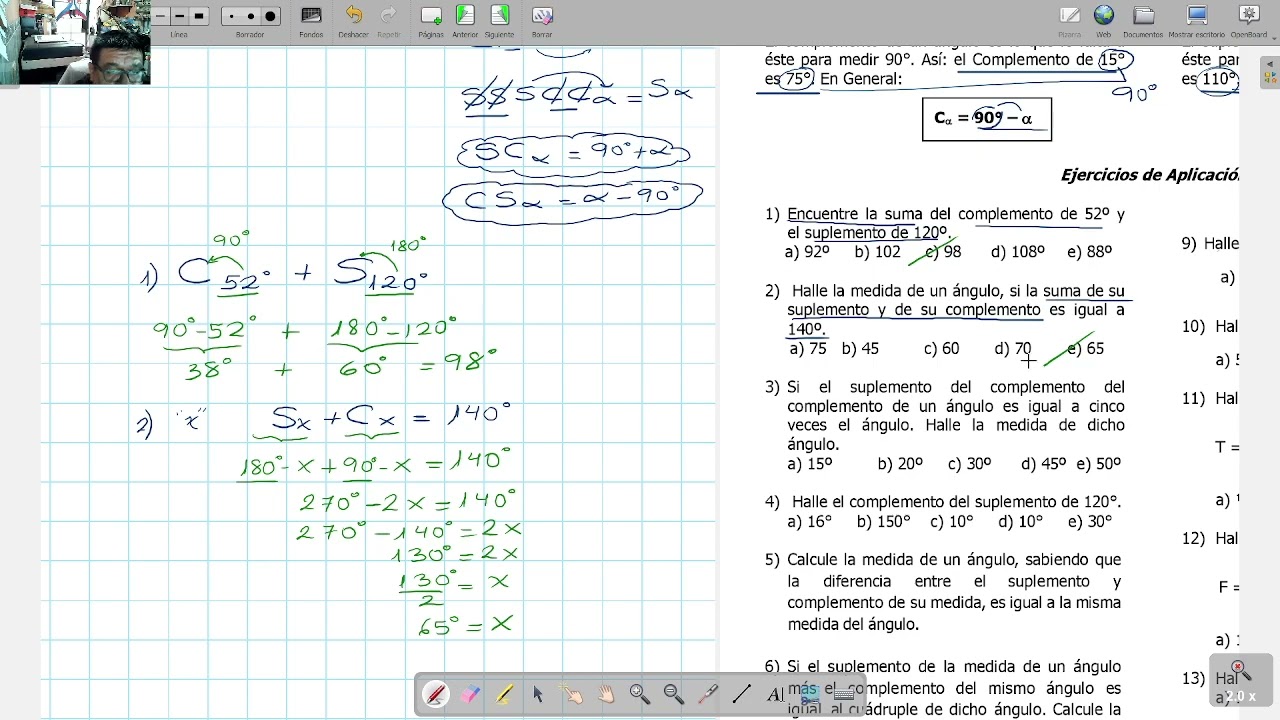This screenshot has width=1280, height=720.
Task: Click answer option e) 30° in exercise 4
Action: click(x=1090, y=522)
